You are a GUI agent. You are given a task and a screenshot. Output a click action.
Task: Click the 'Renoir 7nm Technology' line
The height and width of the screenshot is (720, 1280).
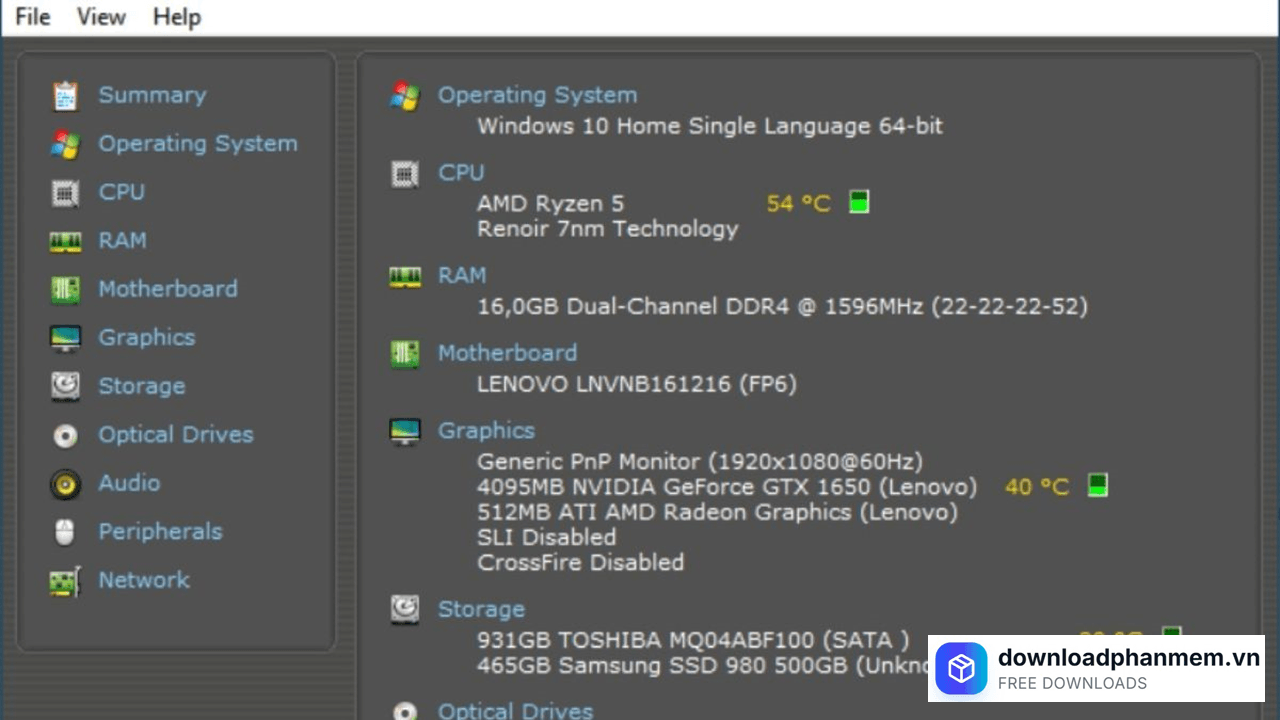point(607,229)
